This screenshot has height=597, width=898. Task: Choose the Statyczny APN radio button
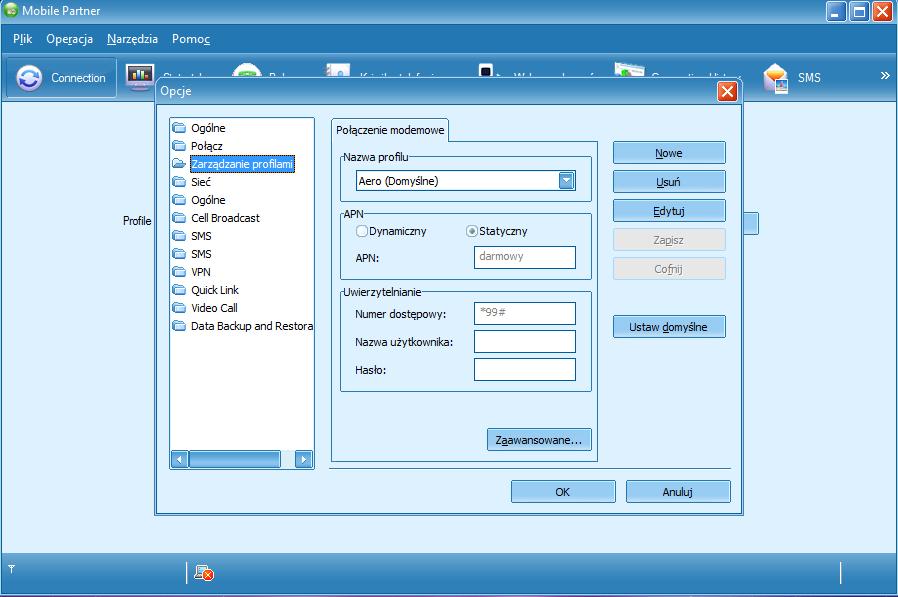pos(472,231)
